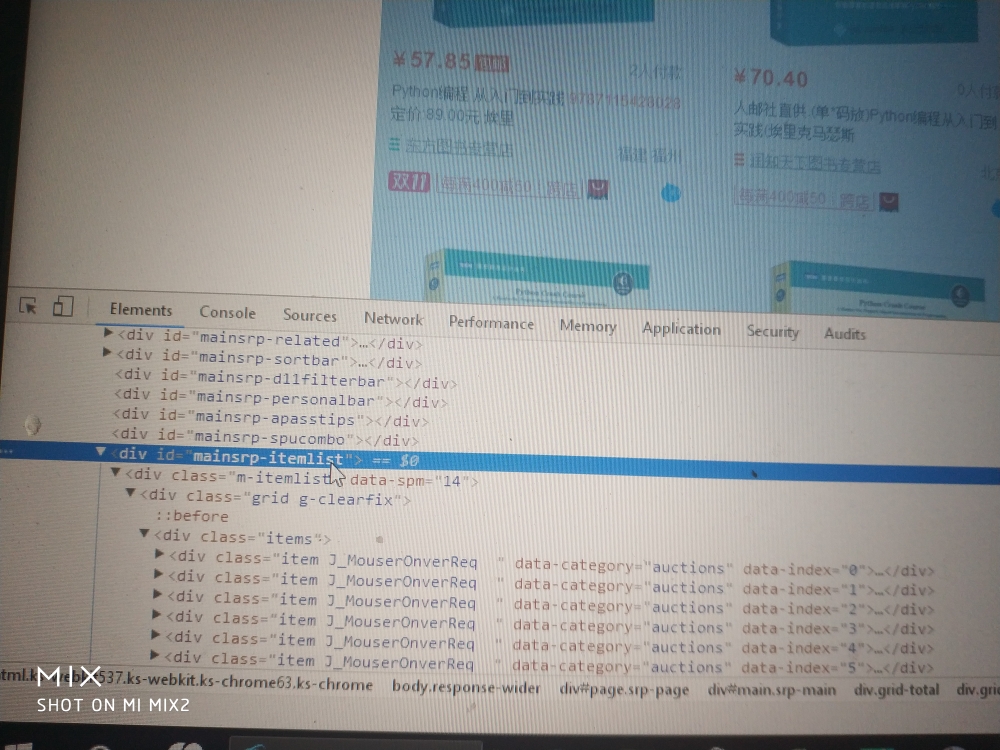
Task: Open the Network tab
Action: pos(393,319)
